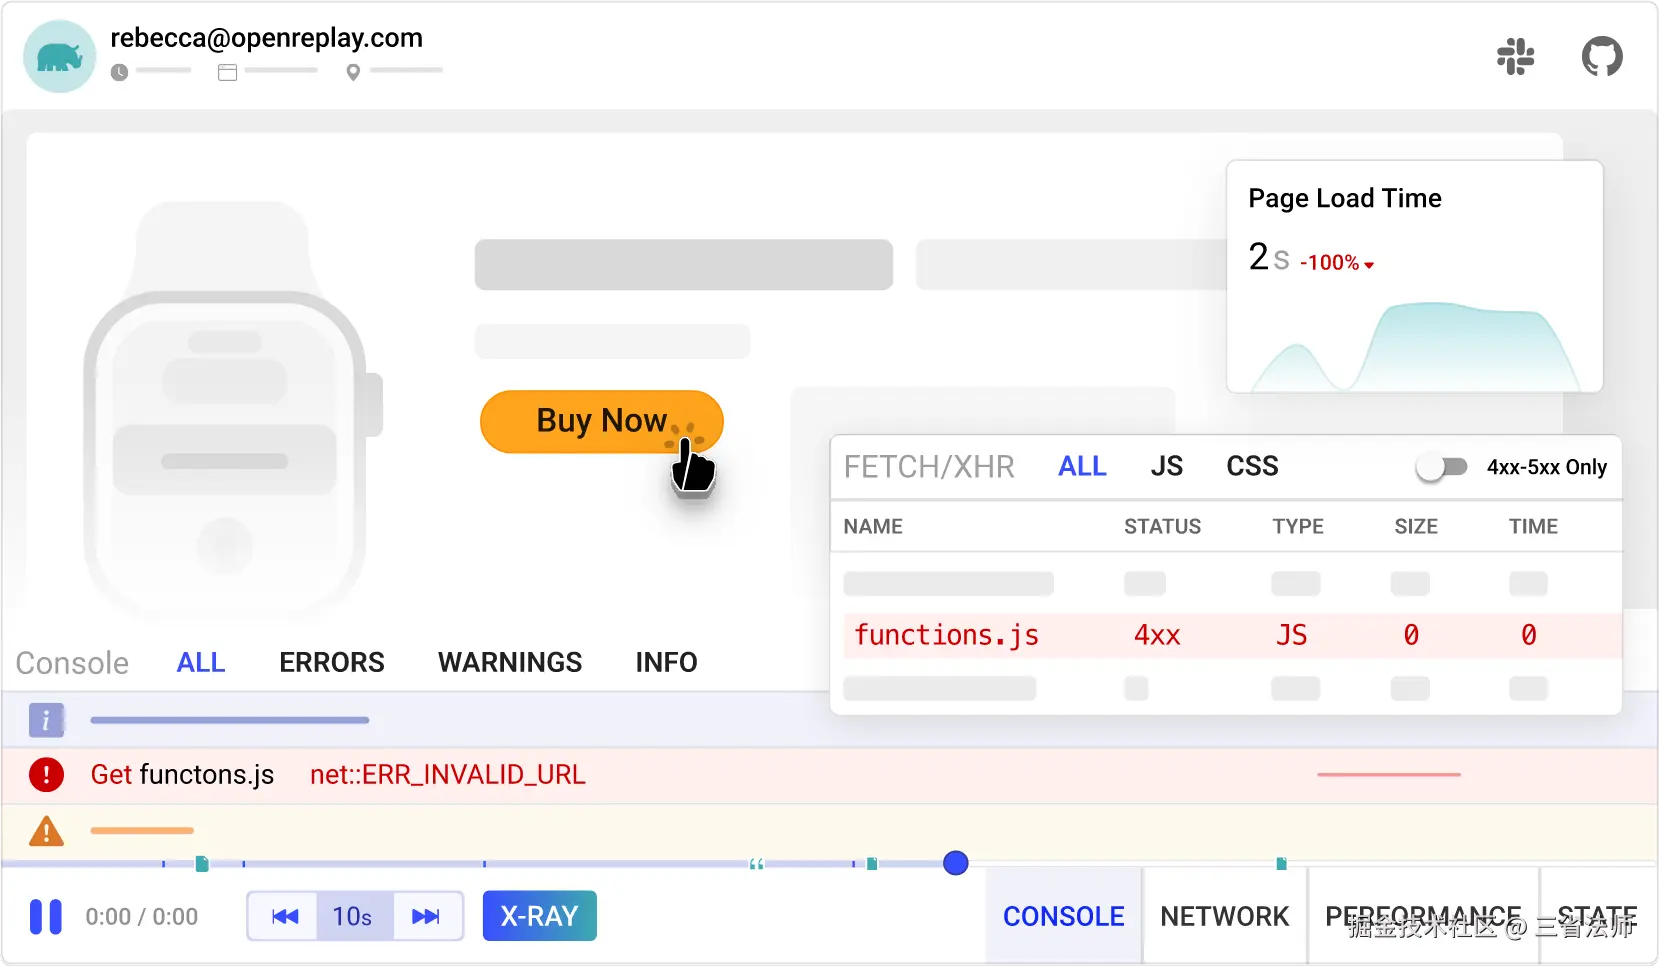Image resolution: width=1659 pixels, height=966 pixels.
Task: Open the NETWORK panel
Action: (1224, 916)
